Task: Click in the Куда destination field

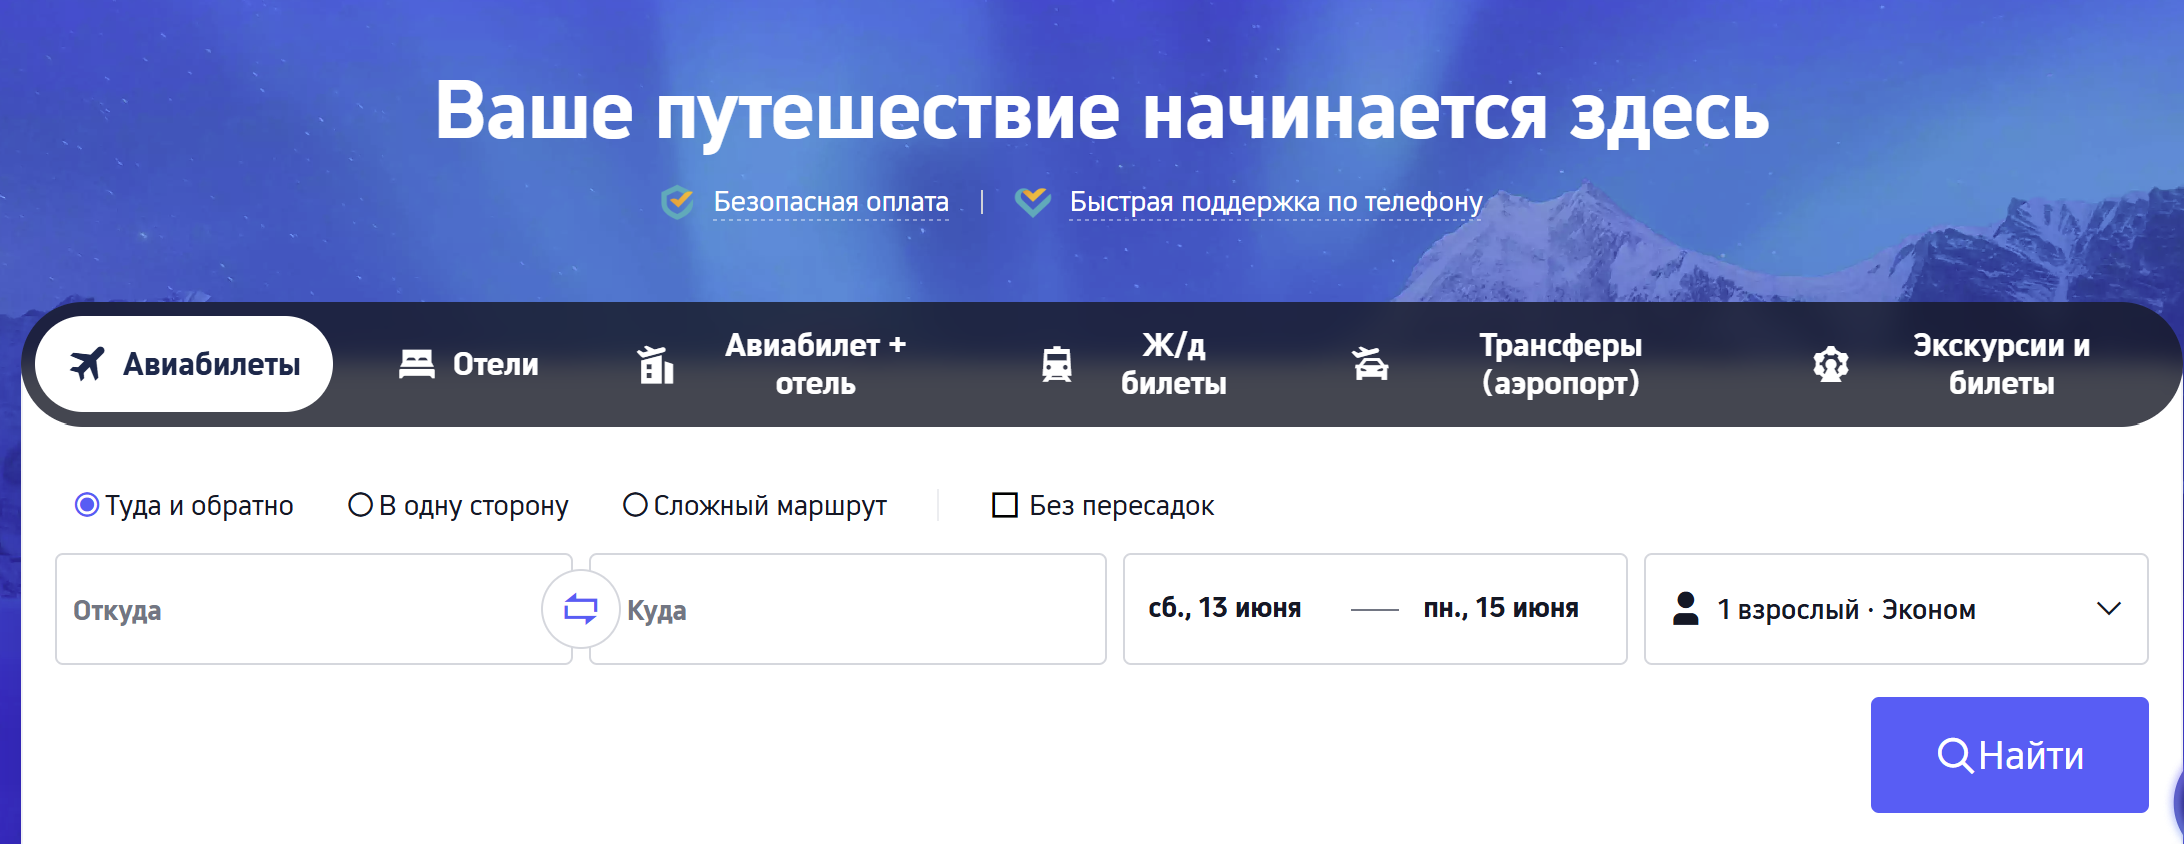Action: point(848,609)
